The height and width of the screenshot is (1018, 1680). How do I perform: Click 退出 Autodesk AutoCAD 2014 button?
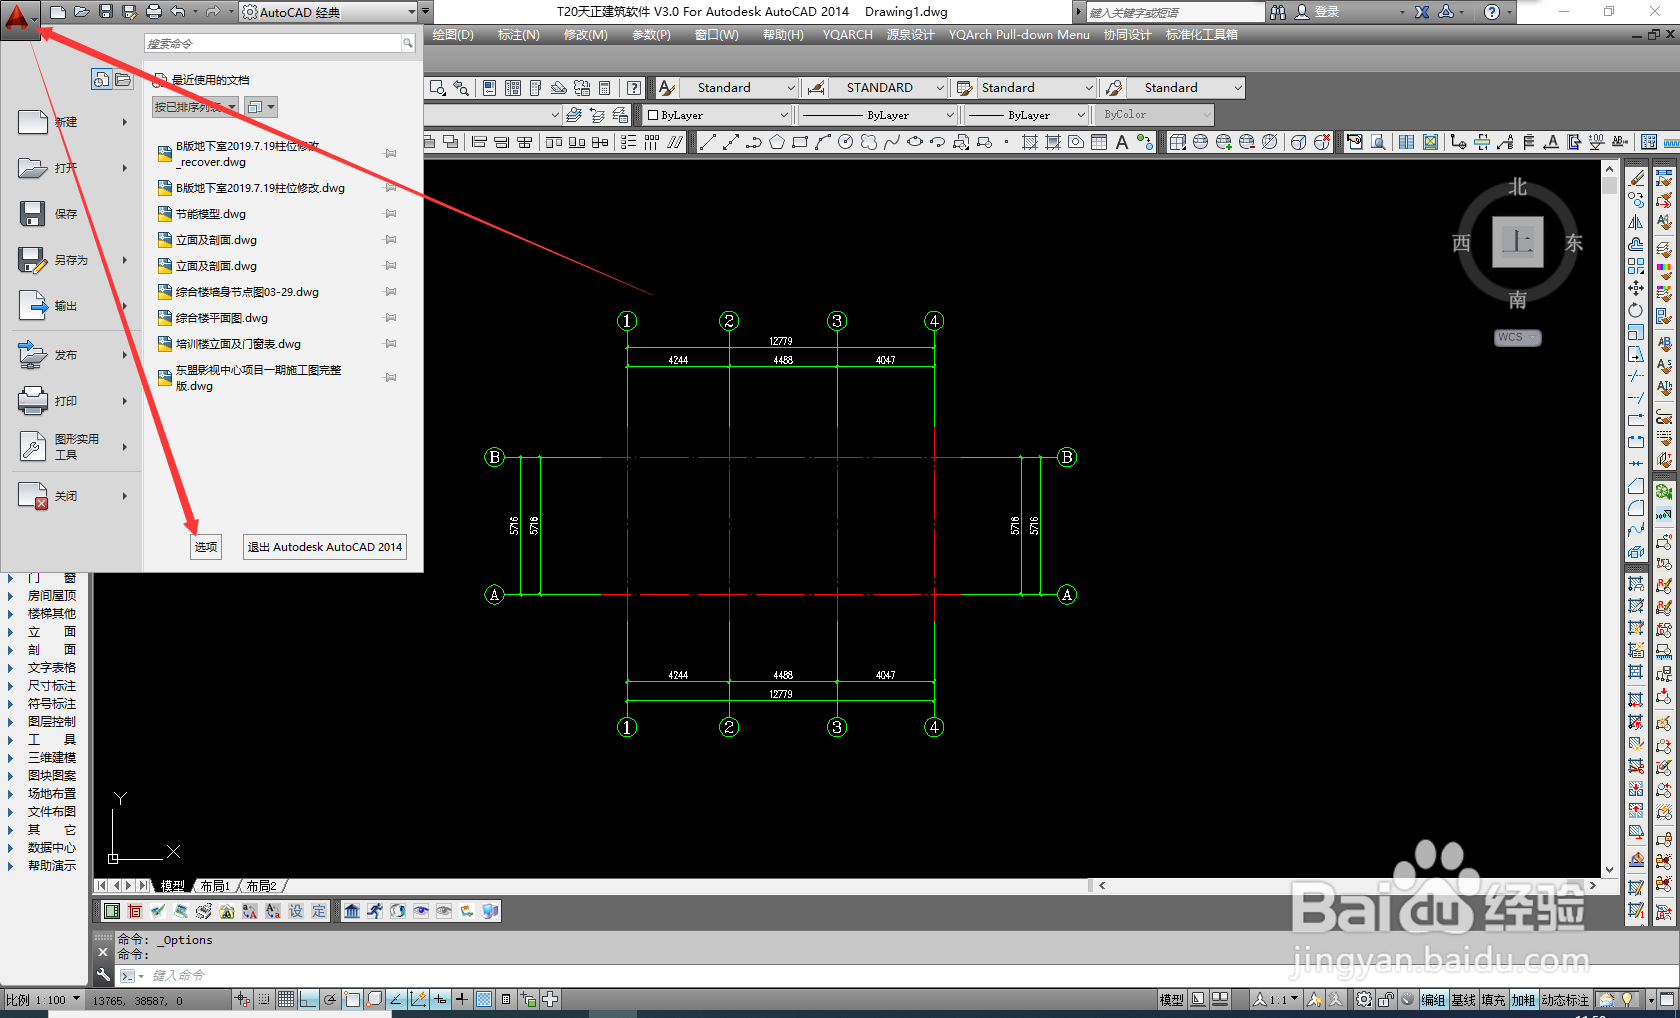pos(325,547)
